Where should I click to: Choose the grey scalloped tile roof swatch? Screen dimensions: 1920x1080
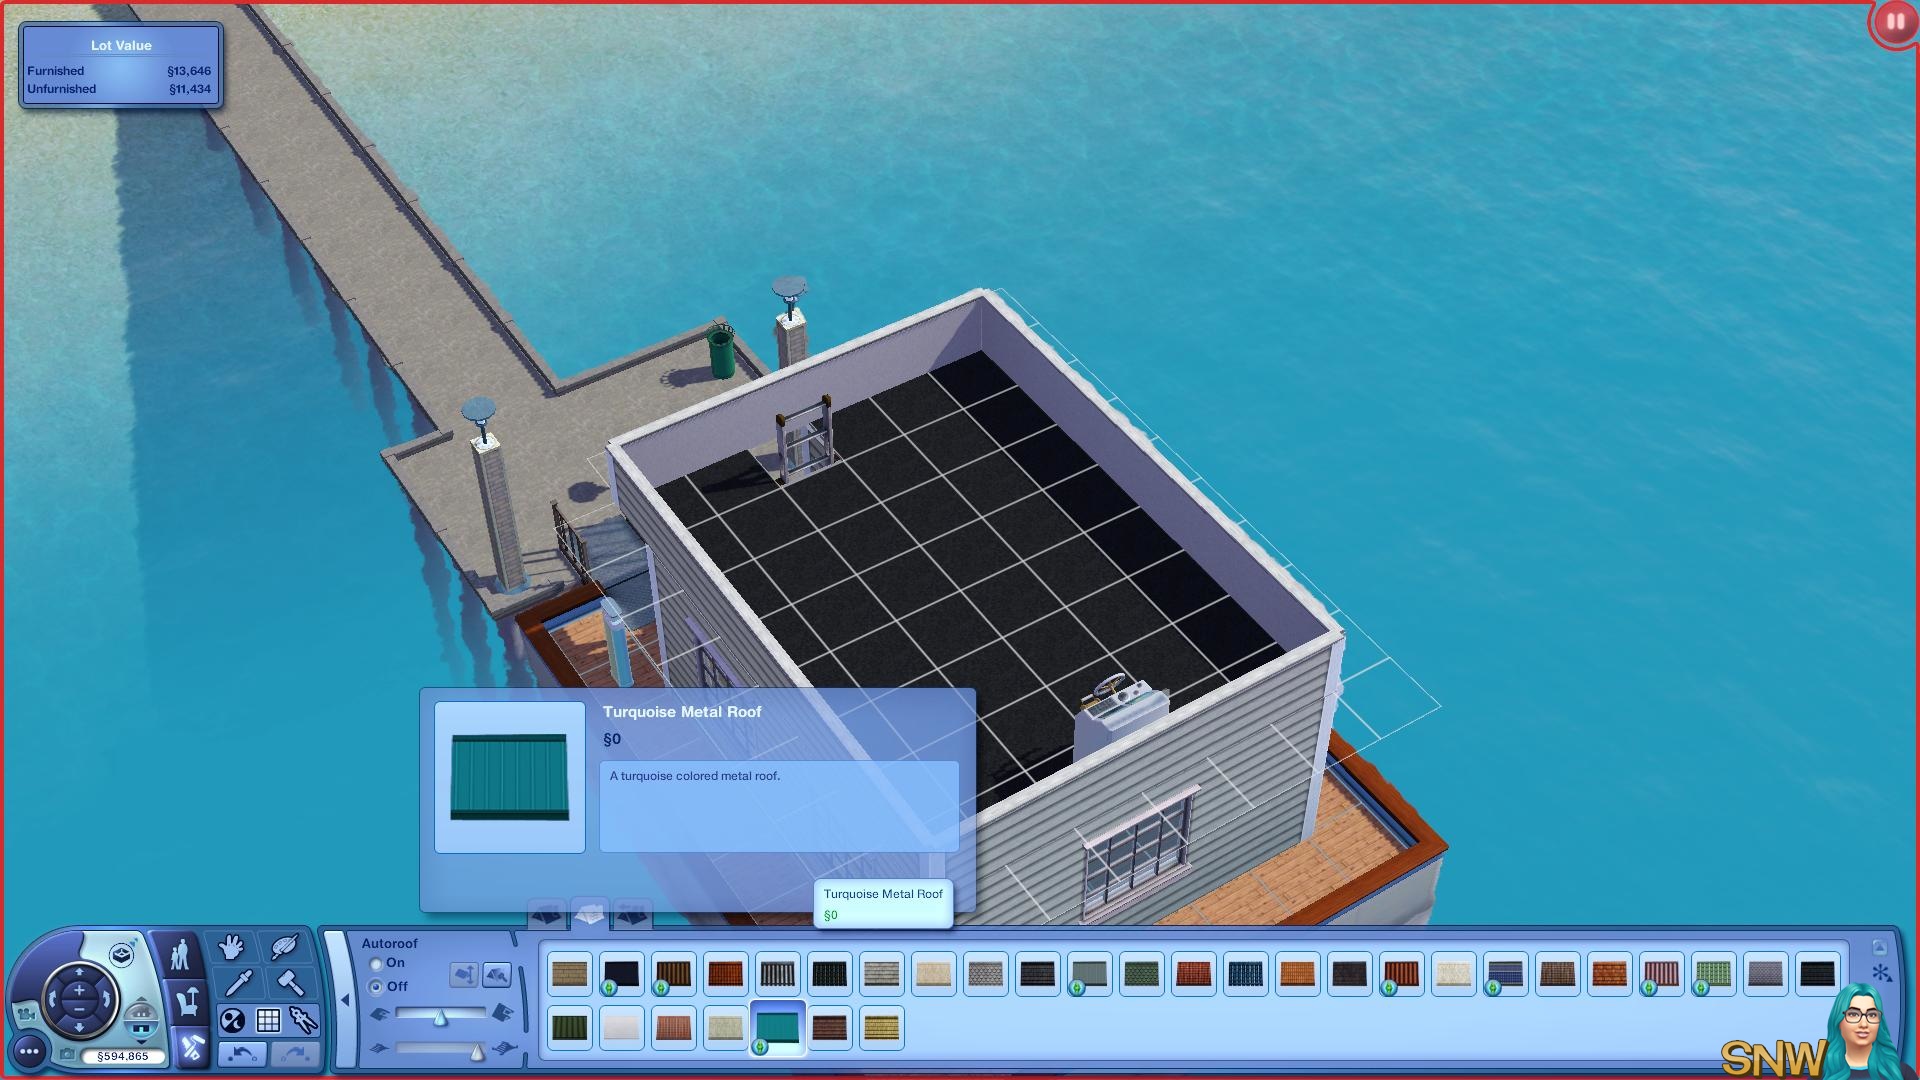(x=986, y=974)
